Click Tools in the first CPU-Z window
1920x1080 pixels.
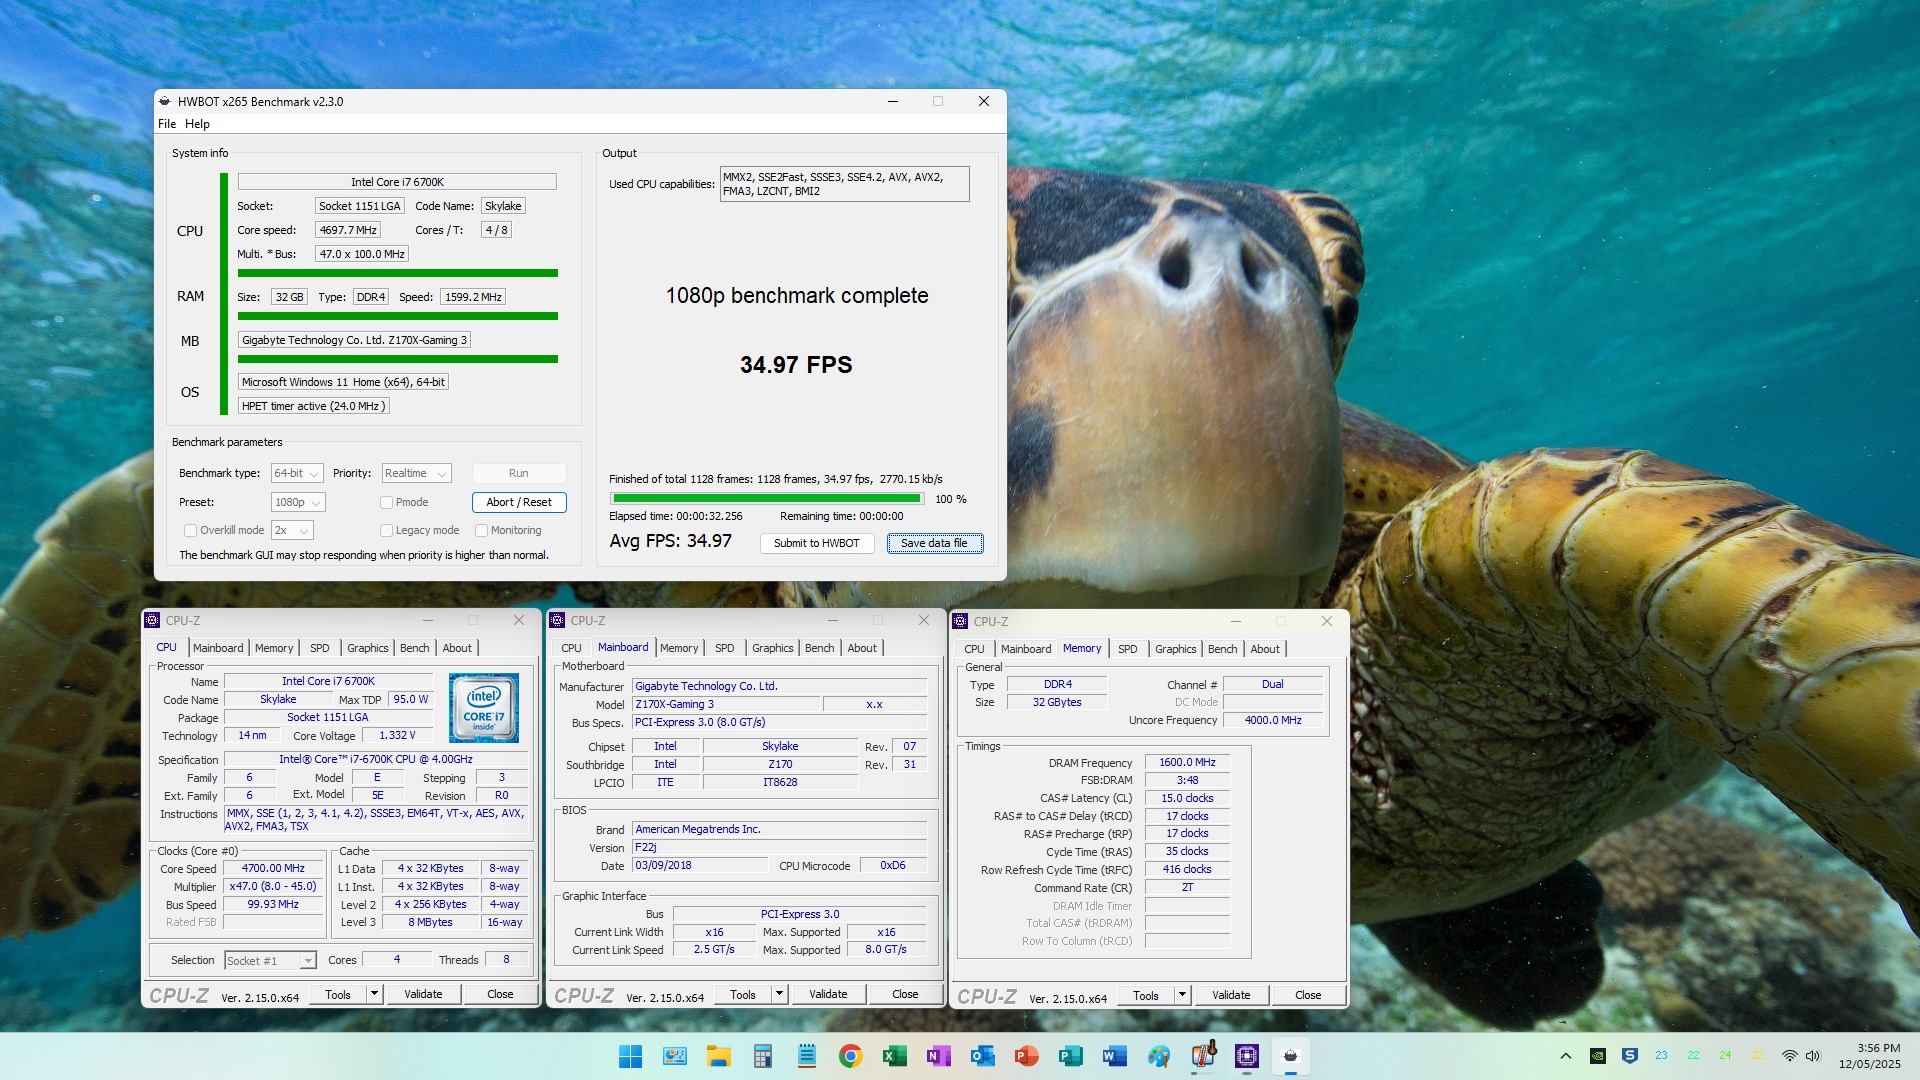pyautogui.click(x=338, y=994)
